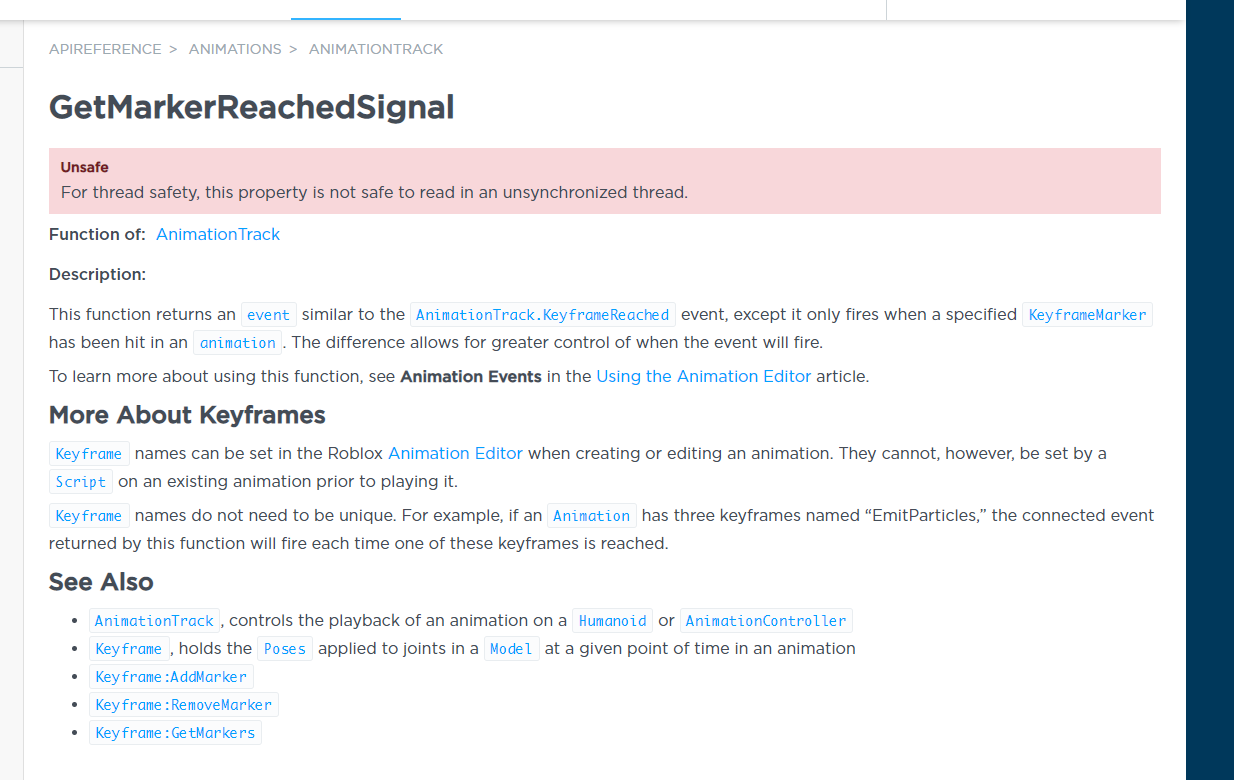
Task: Select ANIMATIONTRACK in the breadcrumb trail
Action: point(376,49)
